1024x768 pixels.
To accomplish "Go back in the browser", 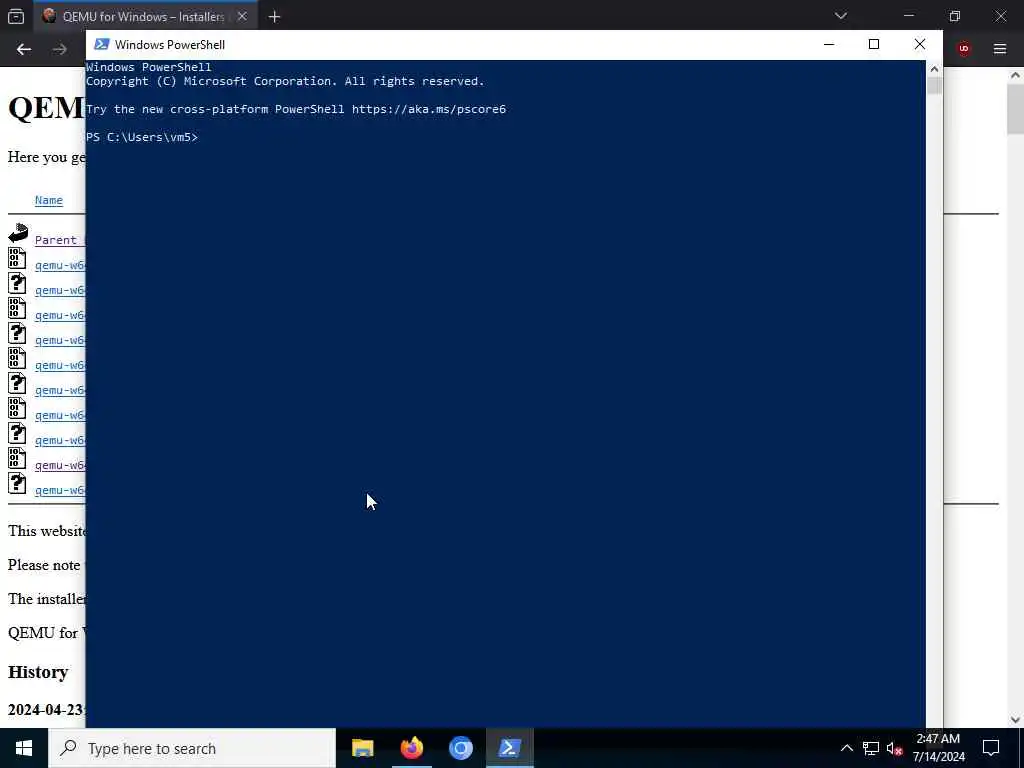I will [24, 49].
